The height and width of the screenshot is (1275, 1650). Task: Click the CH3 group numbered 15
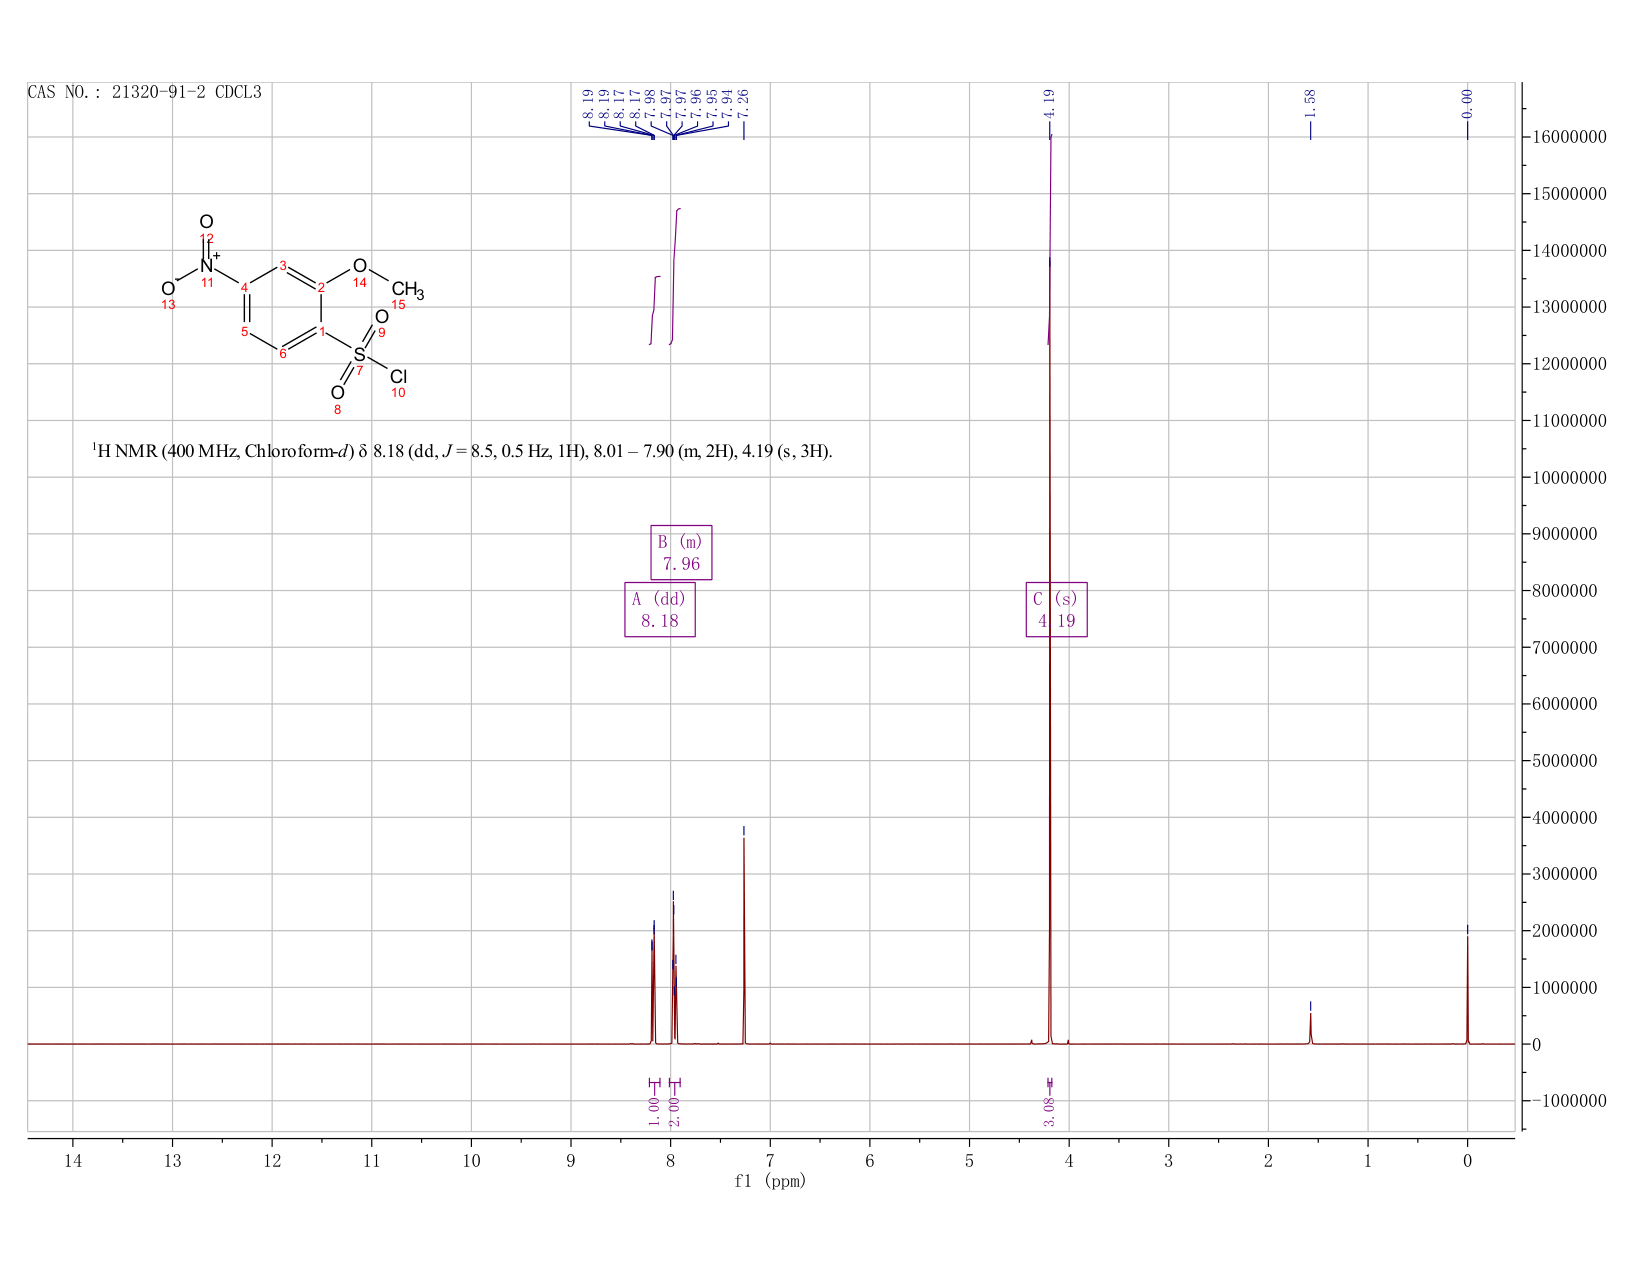408,291
